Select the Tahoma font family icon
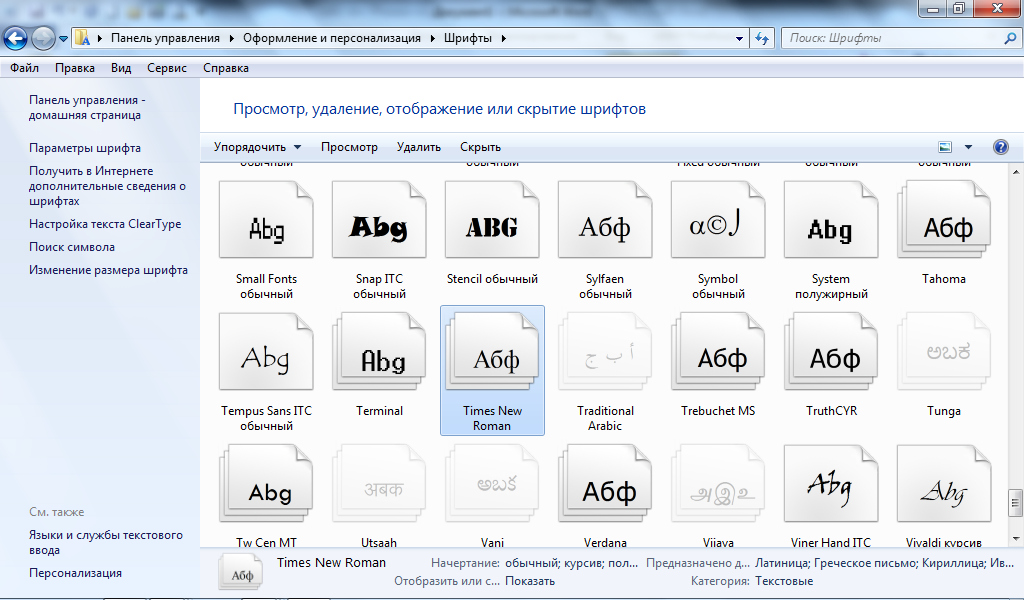Viewport: 1024px width, 600px height. [x=944, y=219]
